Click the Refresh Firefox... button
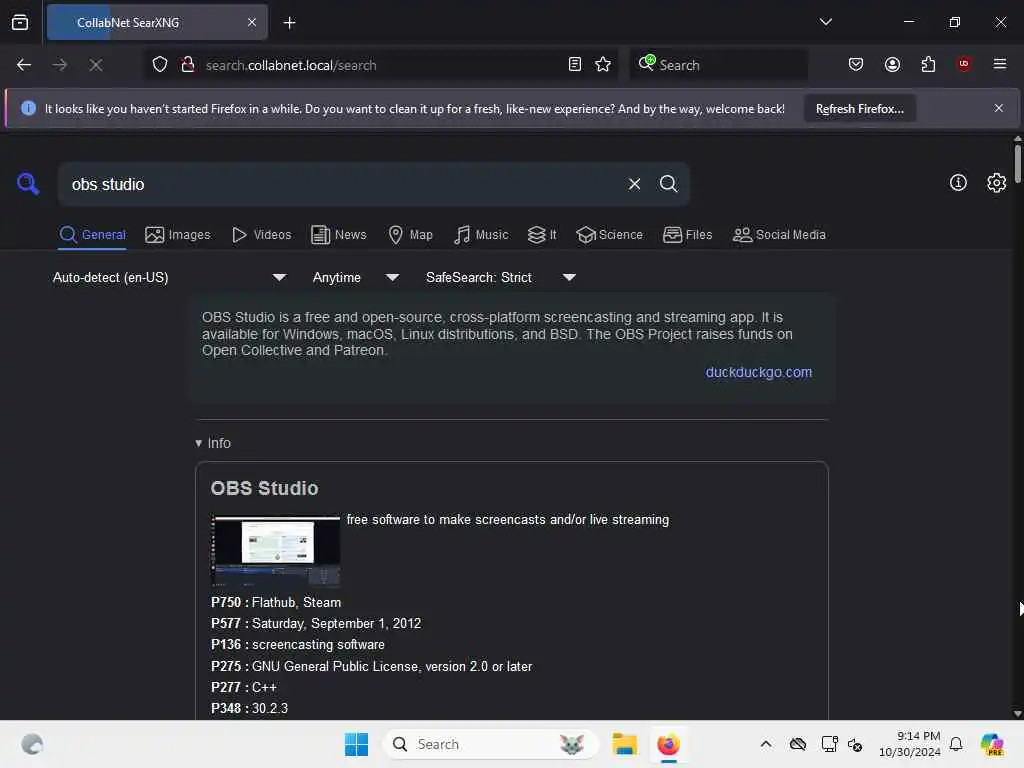1024x768 pixels. click(x=859, y=109)
